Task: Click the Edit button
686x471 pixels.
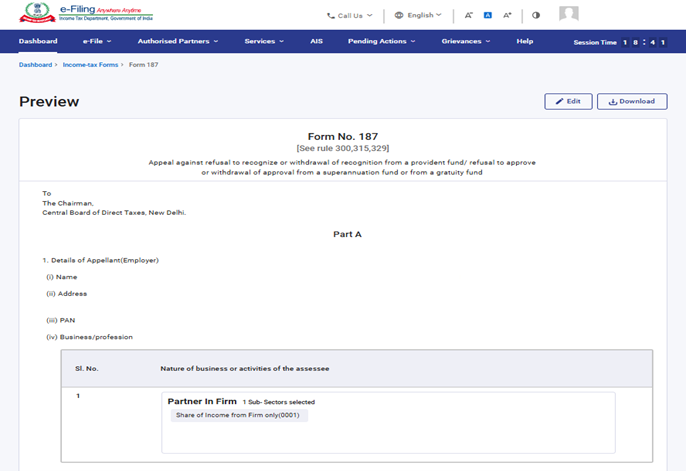Action: (x=568, y=101)
